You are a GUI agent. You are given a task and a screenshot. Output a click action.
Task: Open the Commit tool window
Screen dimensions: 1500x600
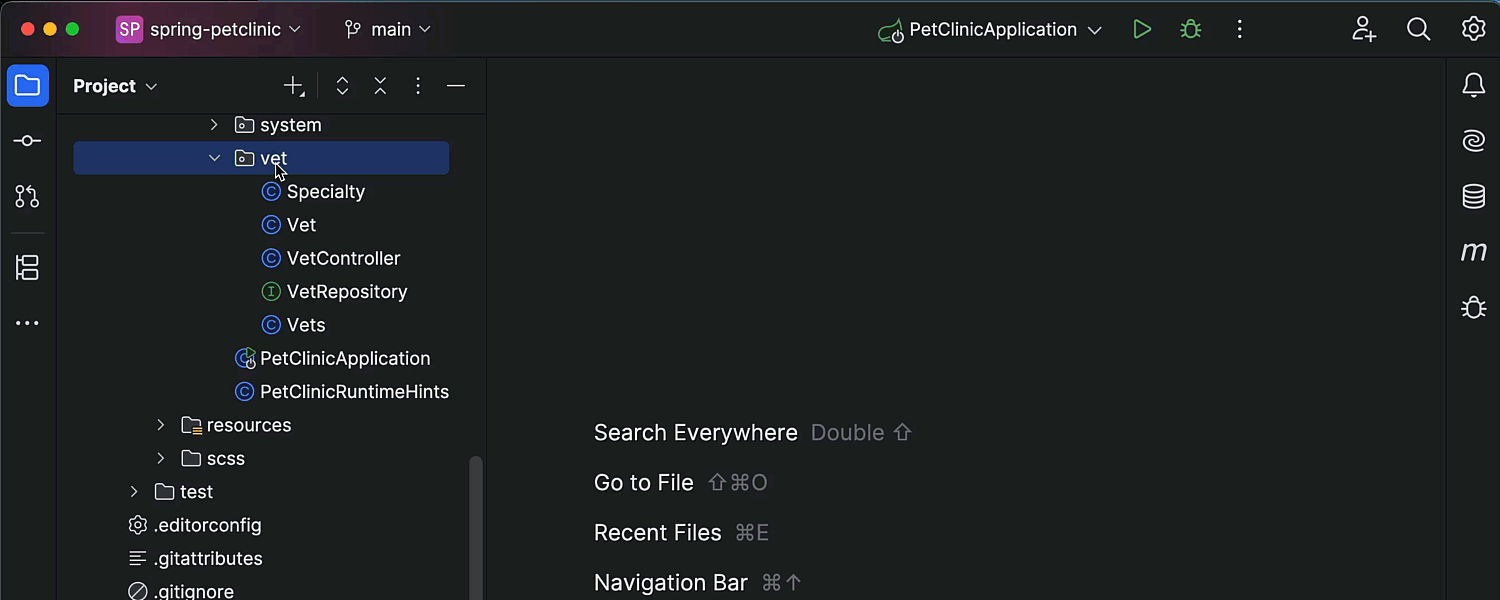click(27, 140)
